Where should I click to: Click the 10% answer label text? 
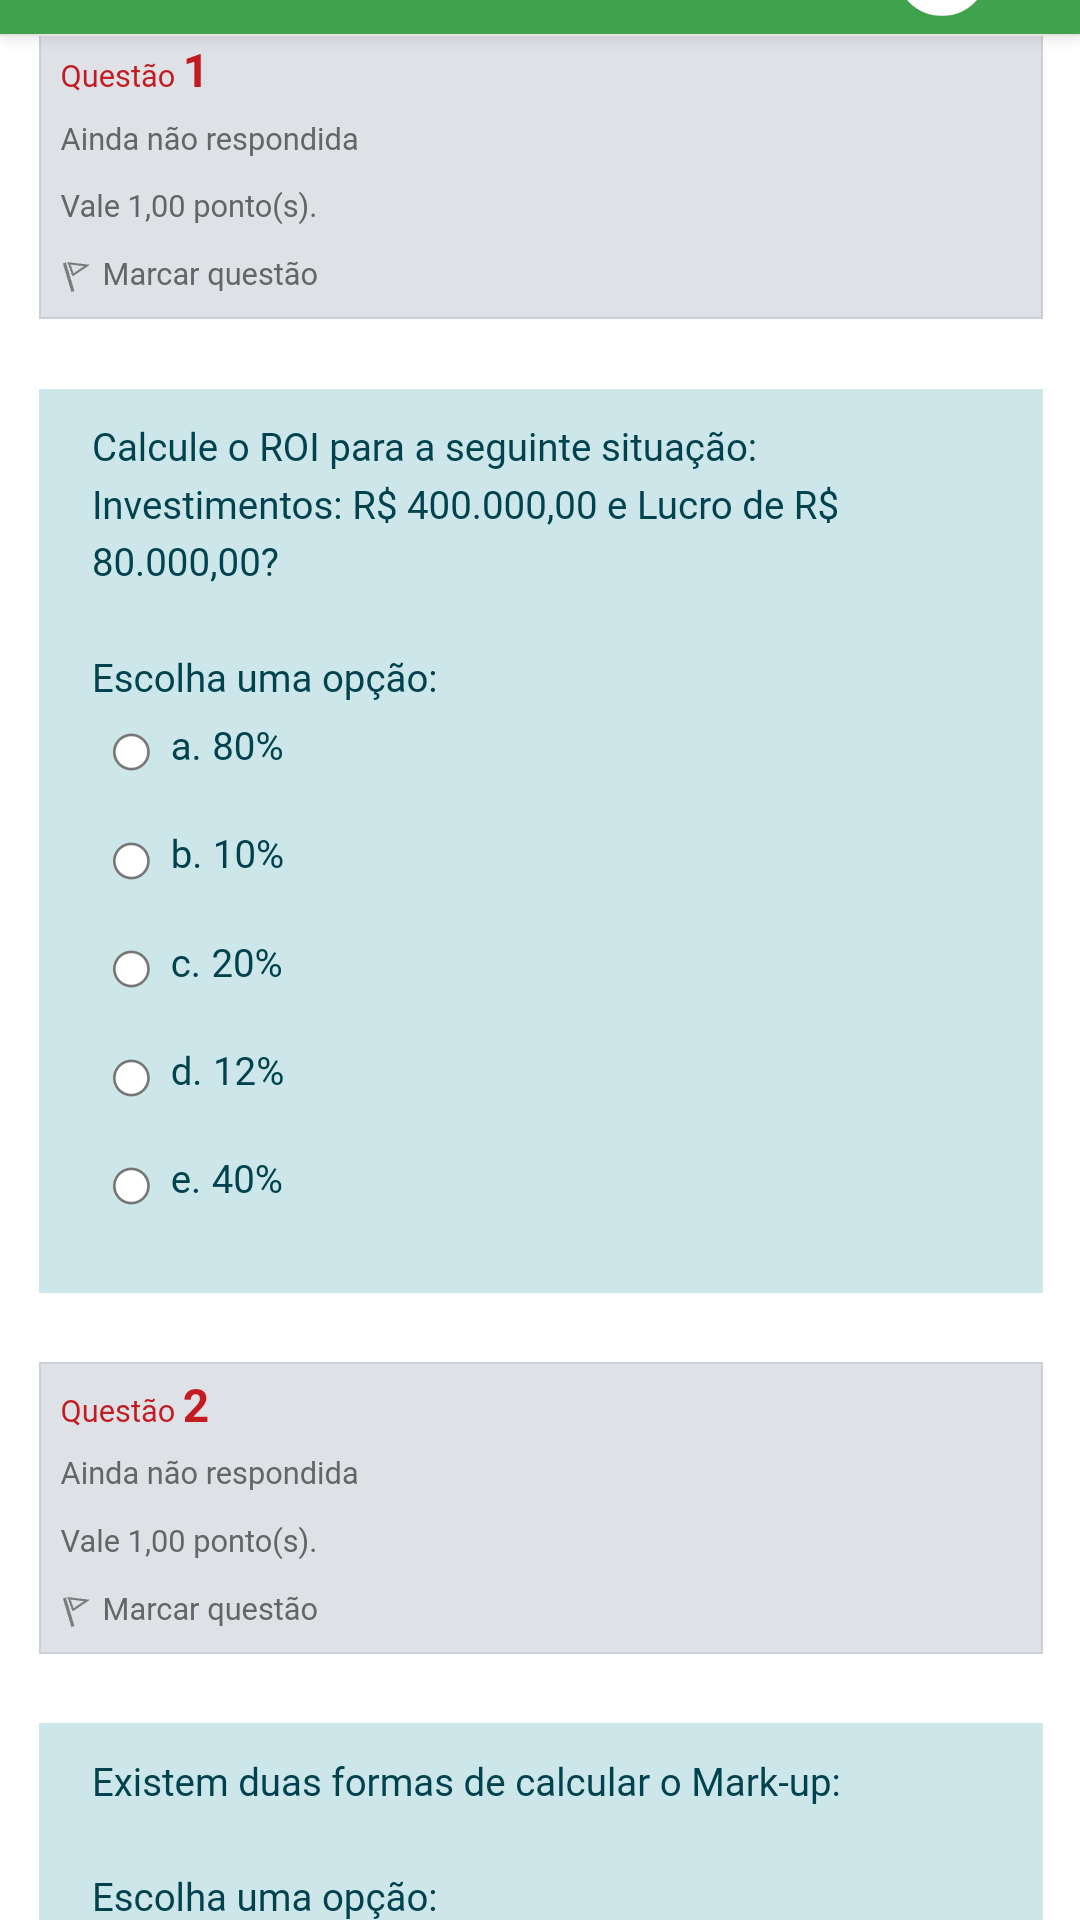pos(247,856)
